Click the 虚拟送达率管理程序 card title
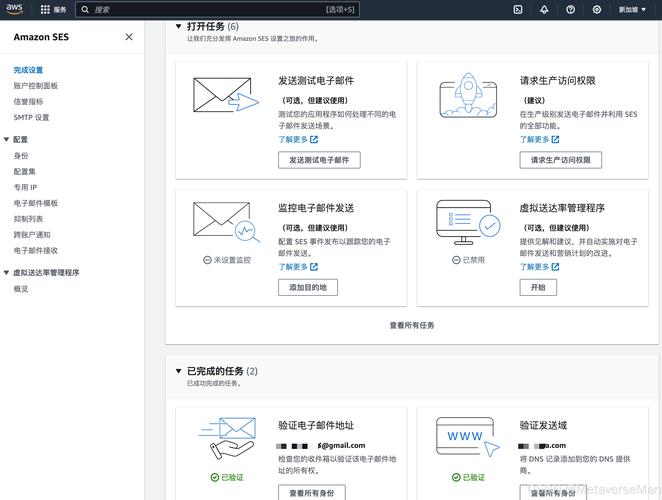The width and height of the screenshot is (662, 500). tap(562, 208)
